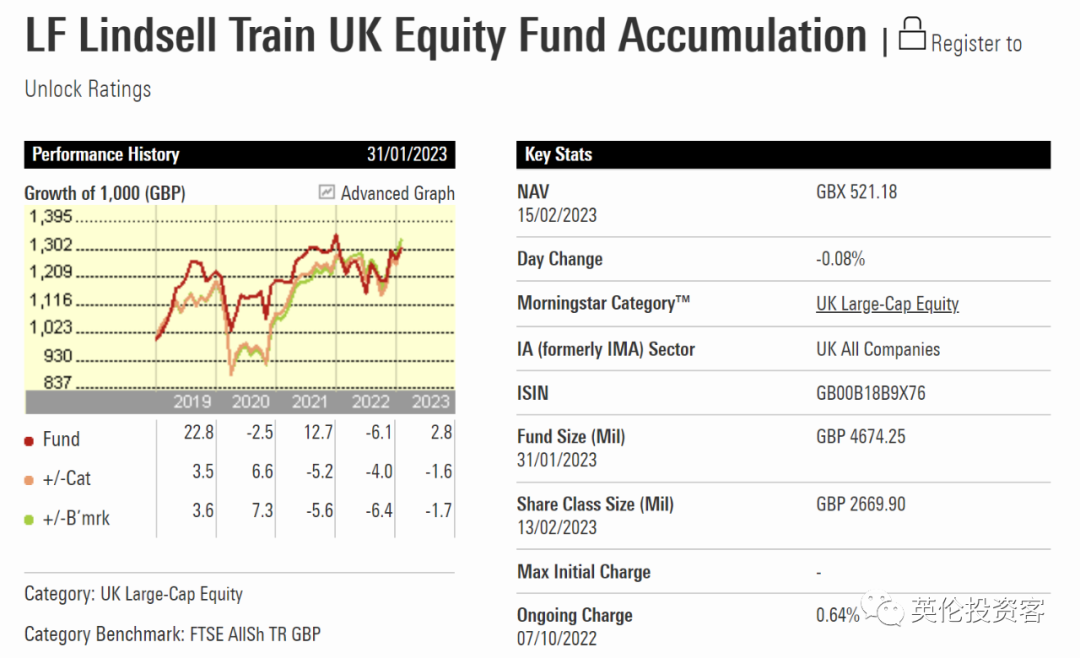Click the NAV value GBX 521.18
The height and width of the screenshot is (658, 1080).
(x=856, y=192)
